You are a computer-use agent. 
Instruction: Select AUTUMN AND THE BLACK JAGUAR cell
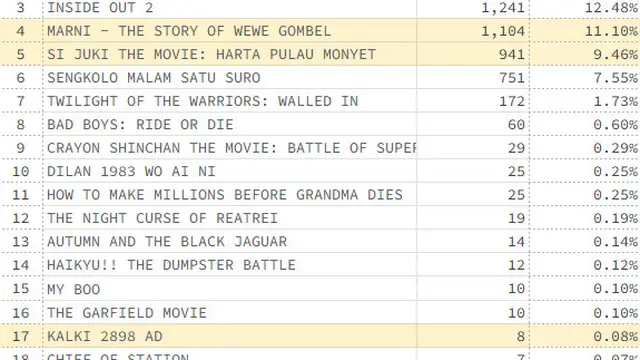click(229, 241)
